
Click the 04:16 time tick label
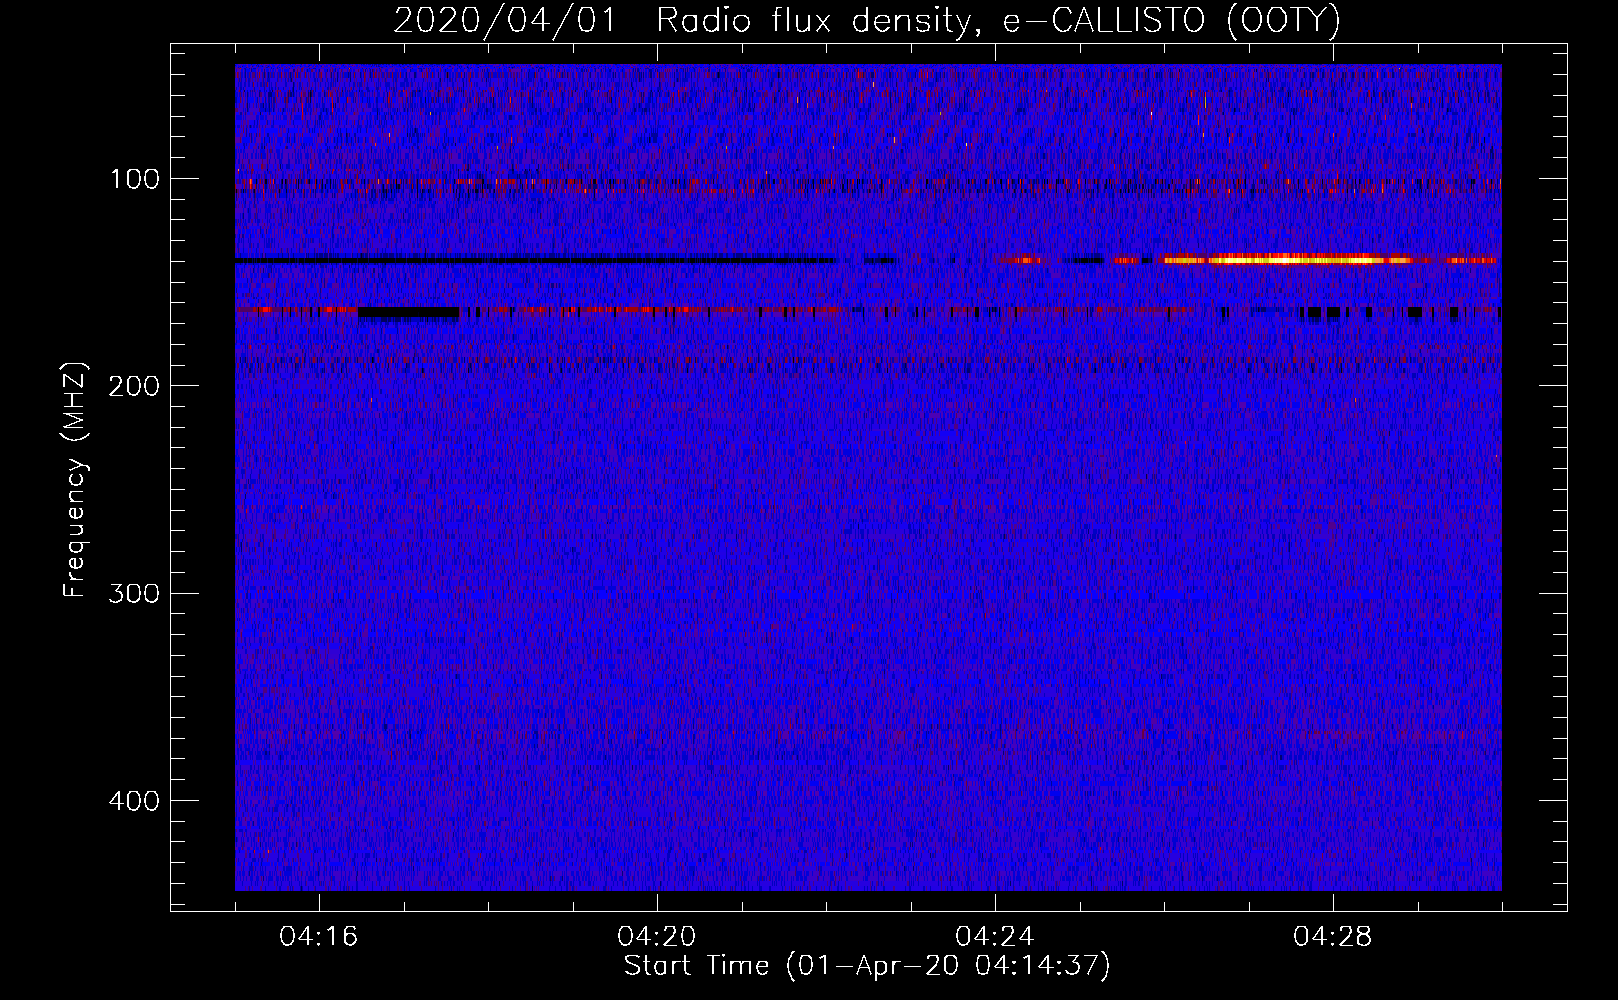tap(319, 937)
